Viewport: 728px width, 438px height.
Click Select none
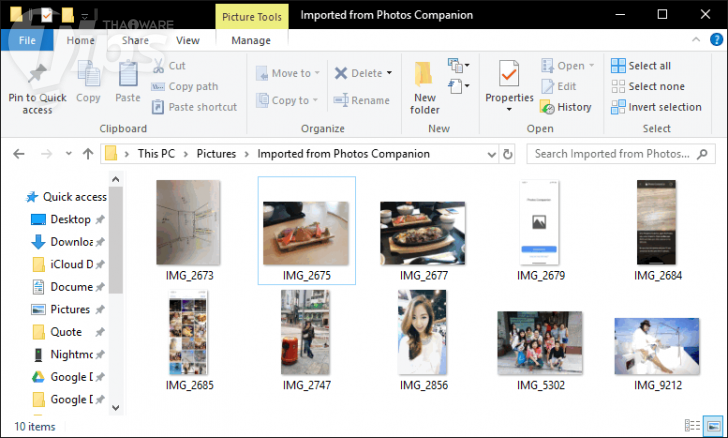pyautogui.click(x=648, y=86)
